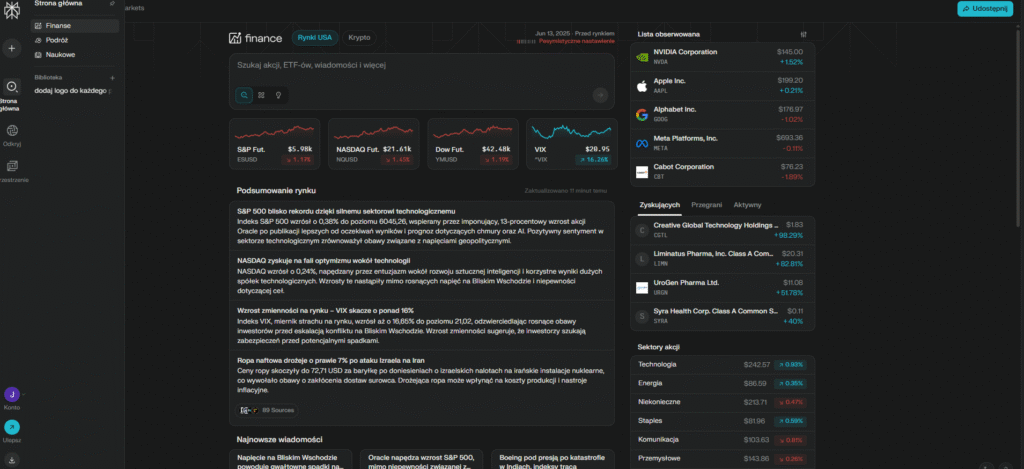Click the Ulepsz upgrade arrow icon
1024x469 pixels.
pyautogui.click(x=12, y=427)
